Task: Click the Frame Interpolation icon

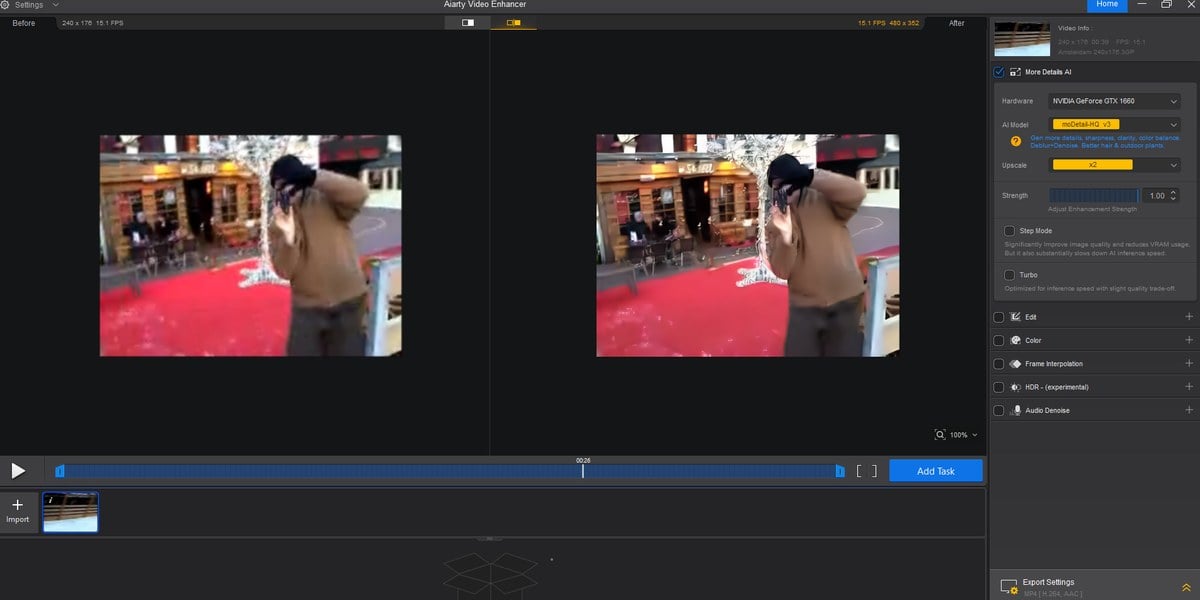Action: pos(1015,364)
